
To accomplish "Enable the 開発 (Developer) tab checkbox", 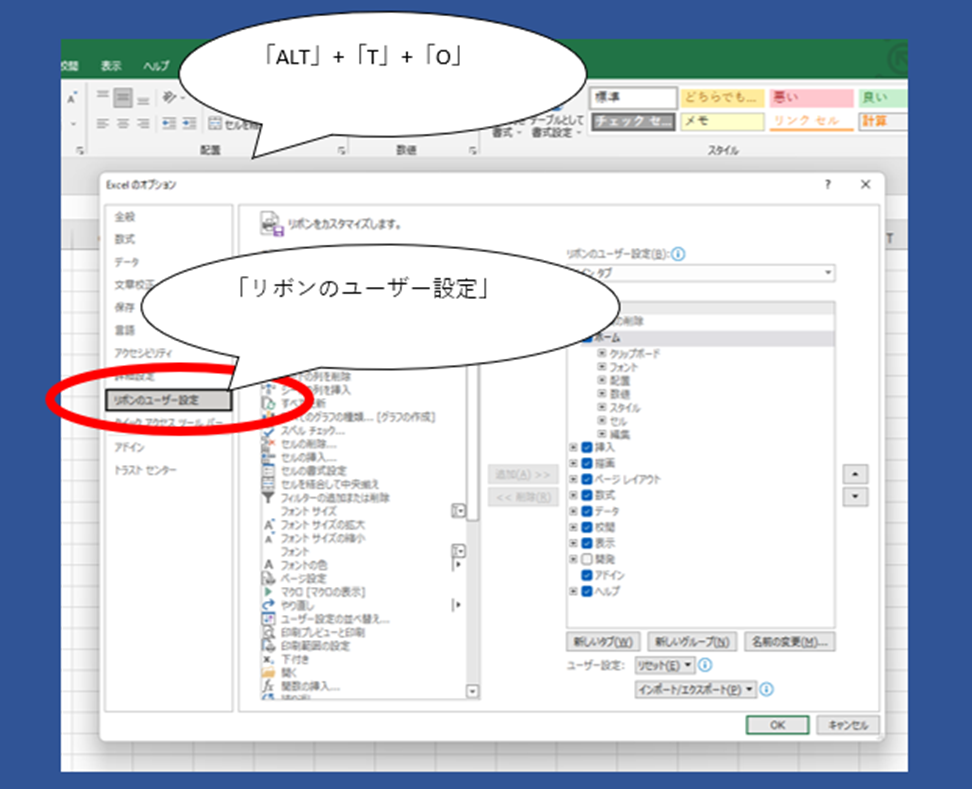I will (586, 559).
